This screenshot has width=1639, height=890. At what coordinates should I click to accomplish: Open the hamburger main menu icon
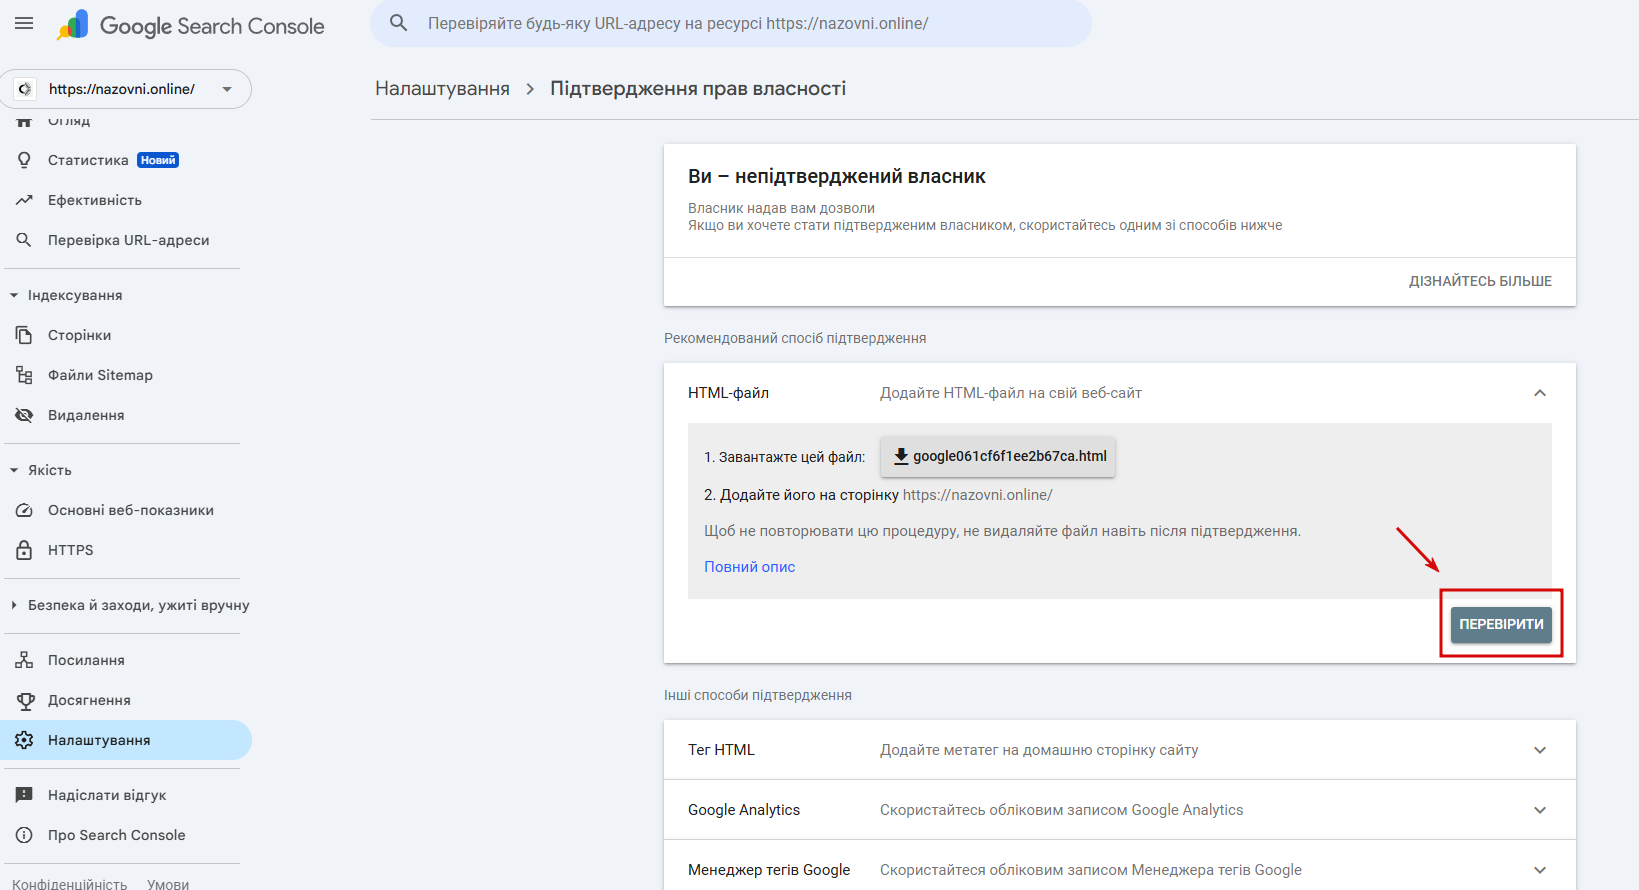(24, 23)
